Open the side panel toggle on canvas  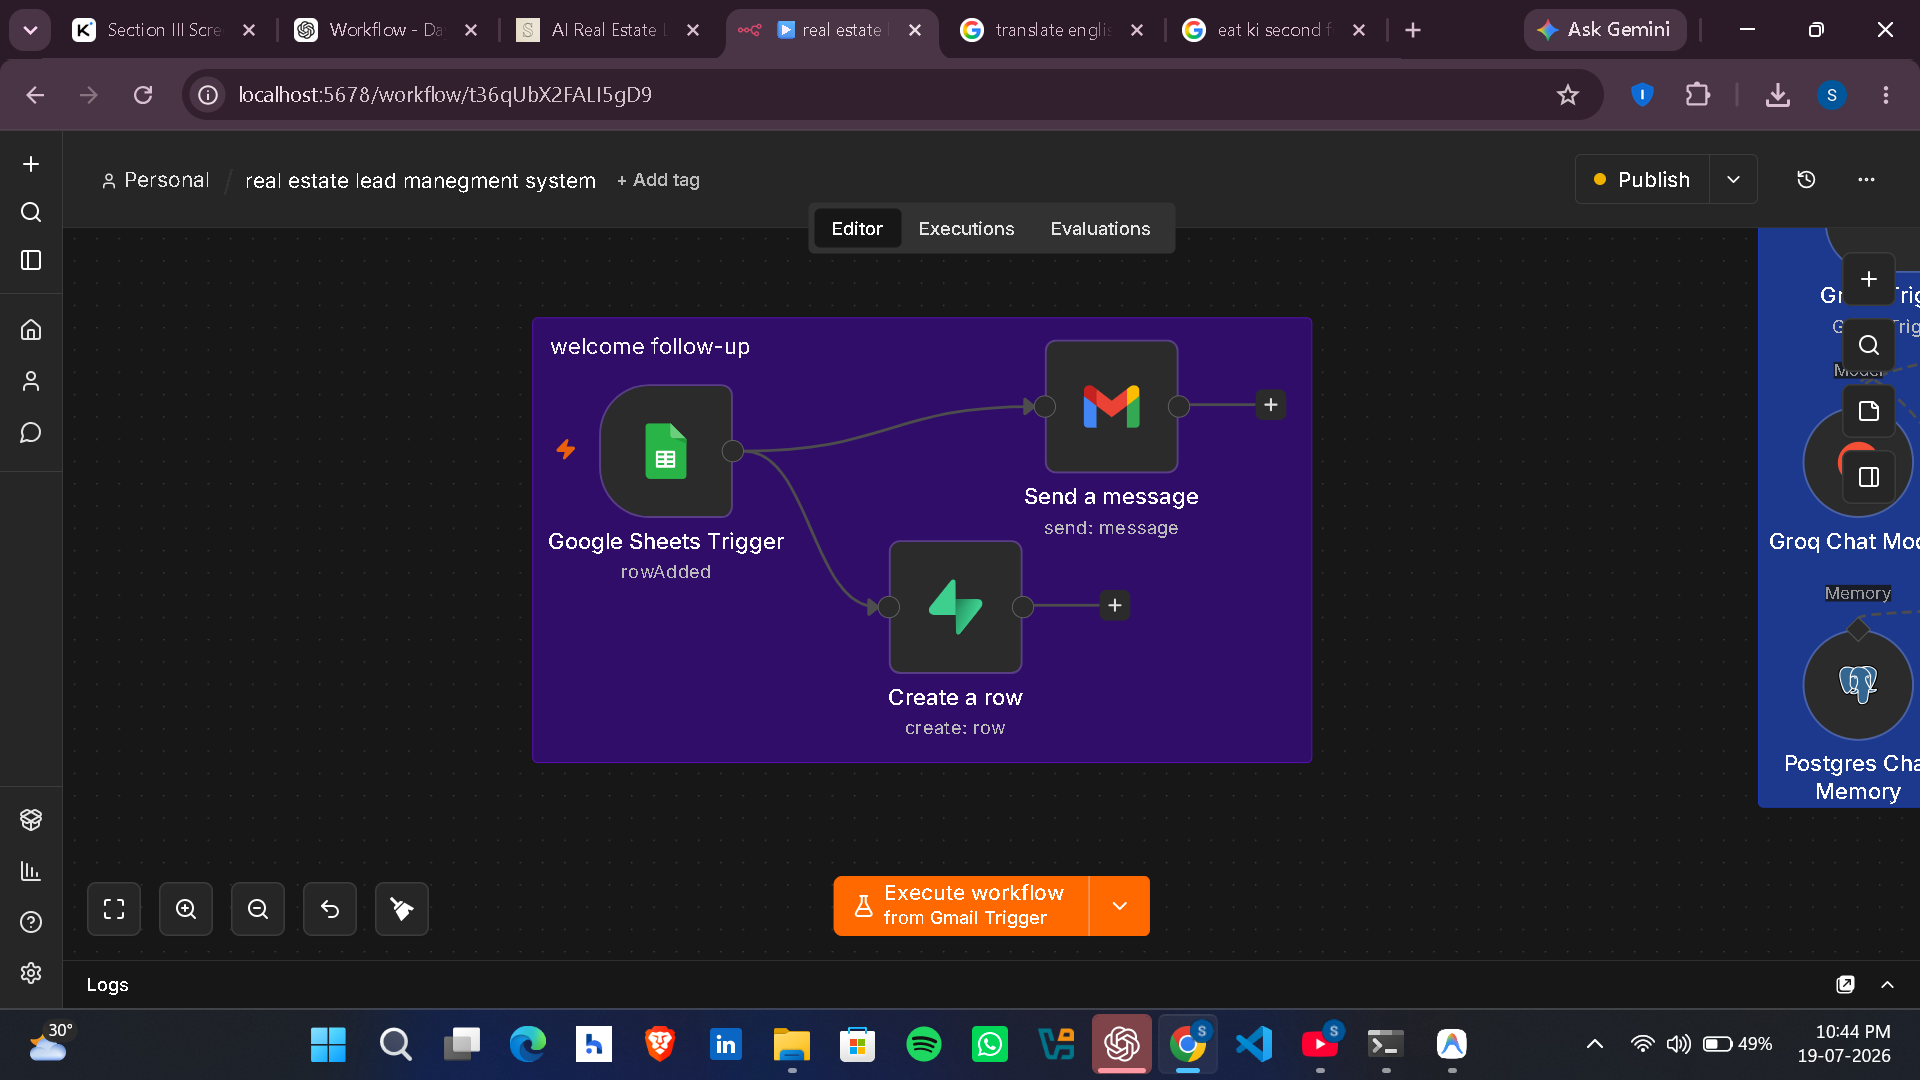pos(1869,477)
